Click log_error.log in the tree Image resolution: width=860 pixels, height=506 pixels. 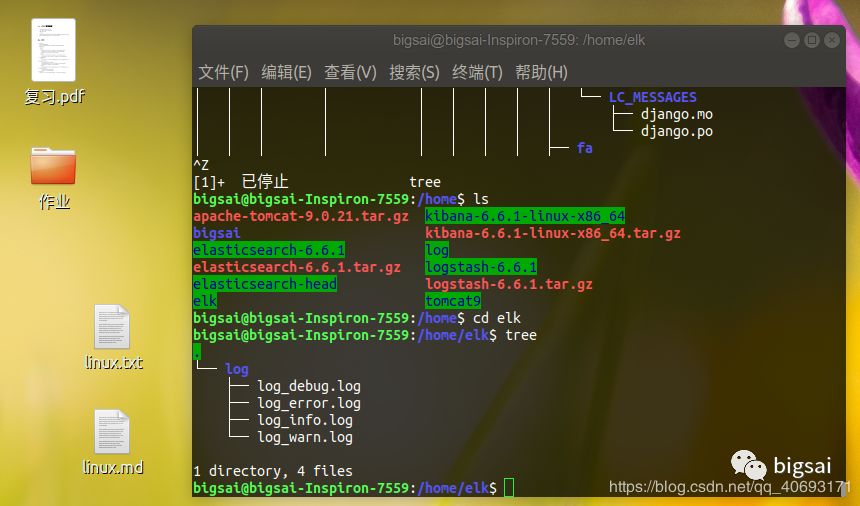pos(309,403)
